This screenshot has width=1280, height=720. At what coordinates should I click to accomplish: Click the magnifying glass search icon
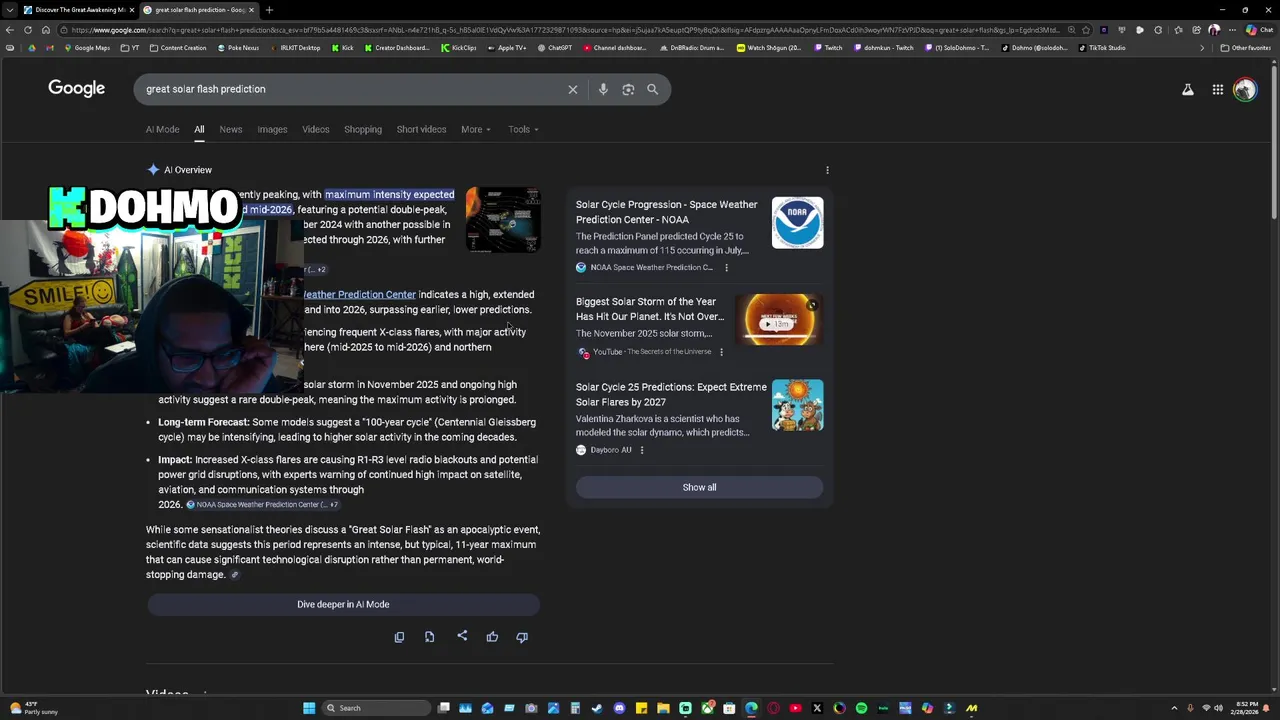pos(652,89)
